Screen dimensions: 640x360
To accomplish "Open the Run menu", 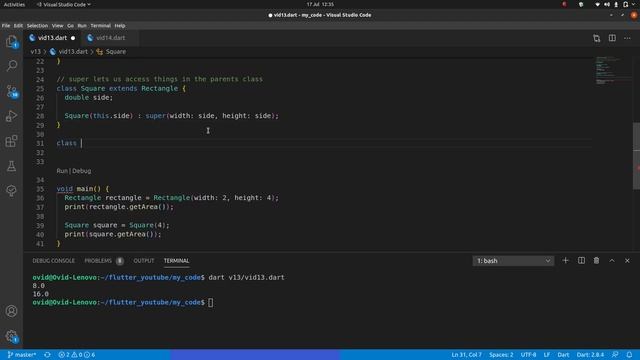I will pyautogui.click(x=82, y=26).
